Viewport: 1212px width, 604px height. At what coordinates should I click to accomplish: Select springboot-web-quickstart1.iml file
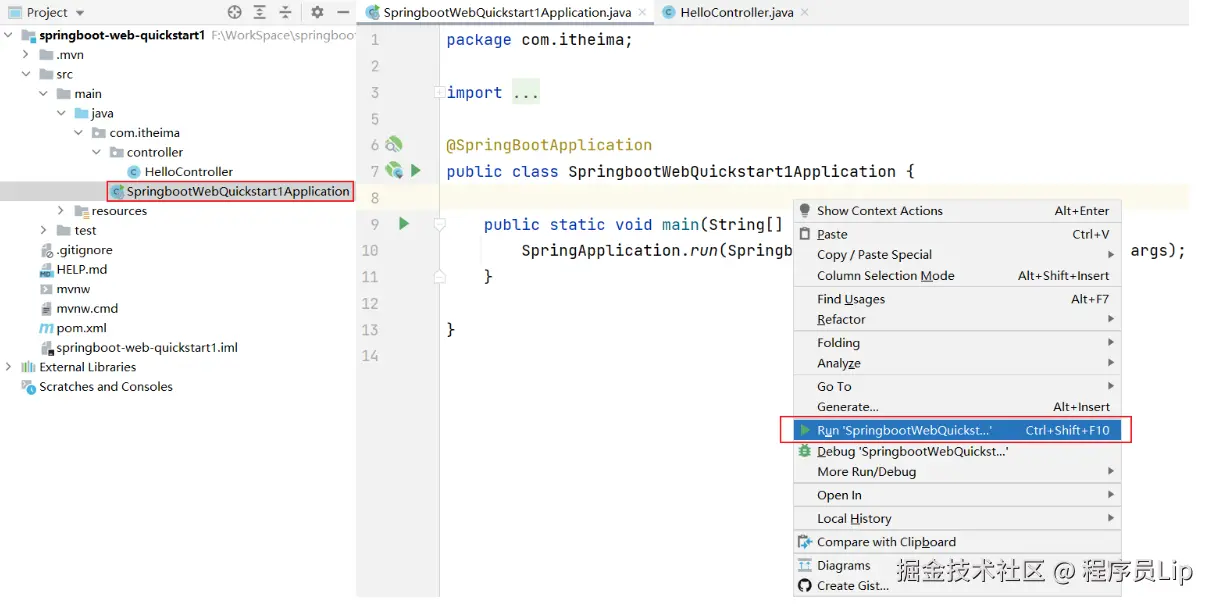point(147,348)
